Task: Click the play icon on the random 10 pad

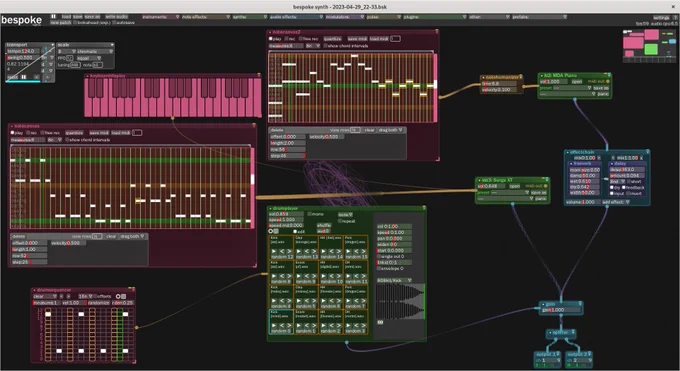Action: coord(324,276)
